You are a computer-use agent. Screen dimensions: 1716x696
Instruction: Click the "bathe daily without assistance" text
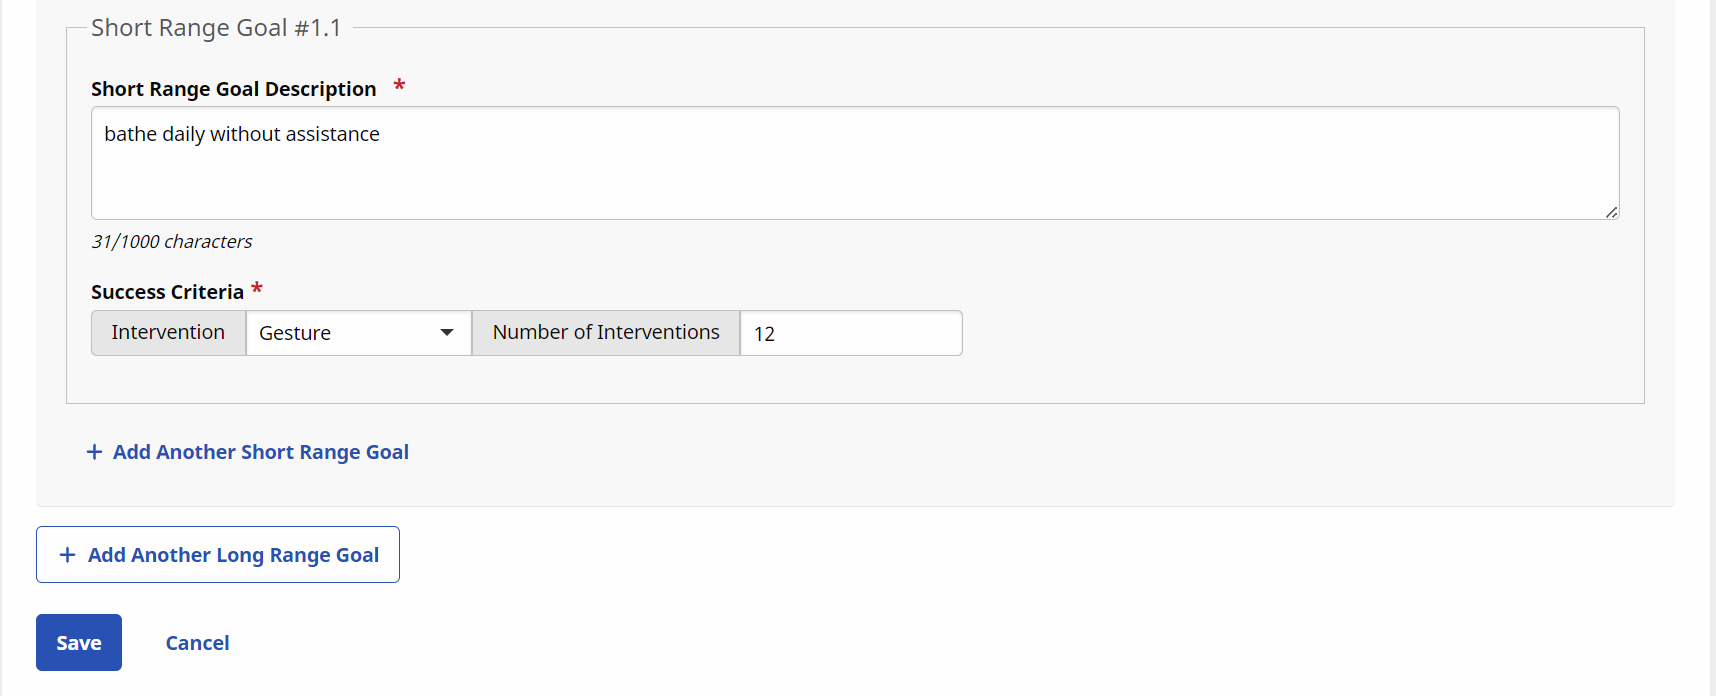pyautogui.click(x=242, y=134)
